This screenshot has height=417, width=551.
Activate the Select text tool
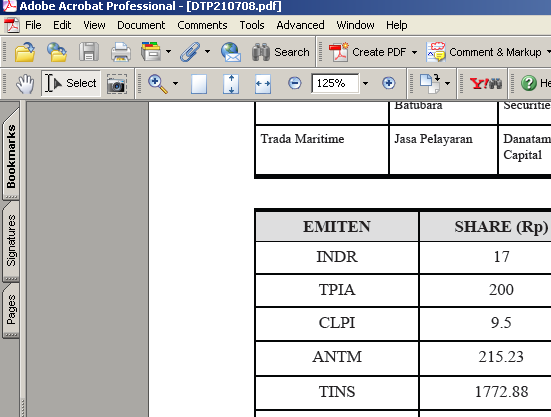tap(71, 83)
